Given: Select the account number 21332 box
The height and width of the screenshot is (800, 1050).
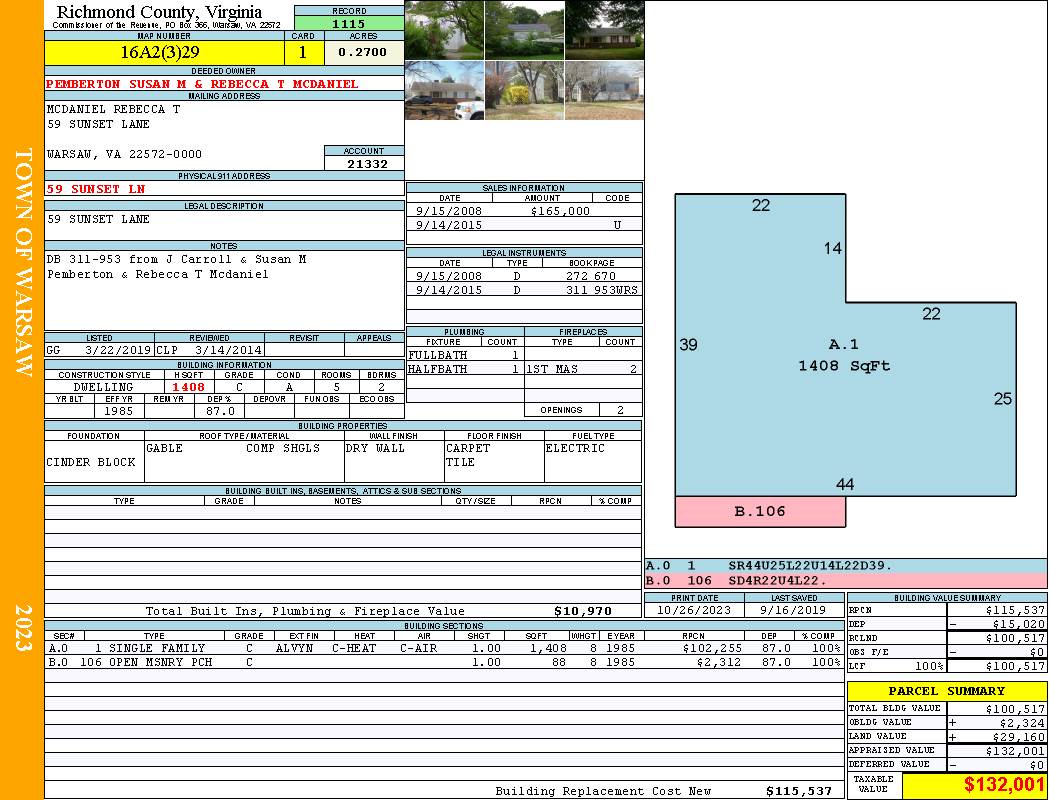Looking at the screenshot, I should (x=364, y=164).
